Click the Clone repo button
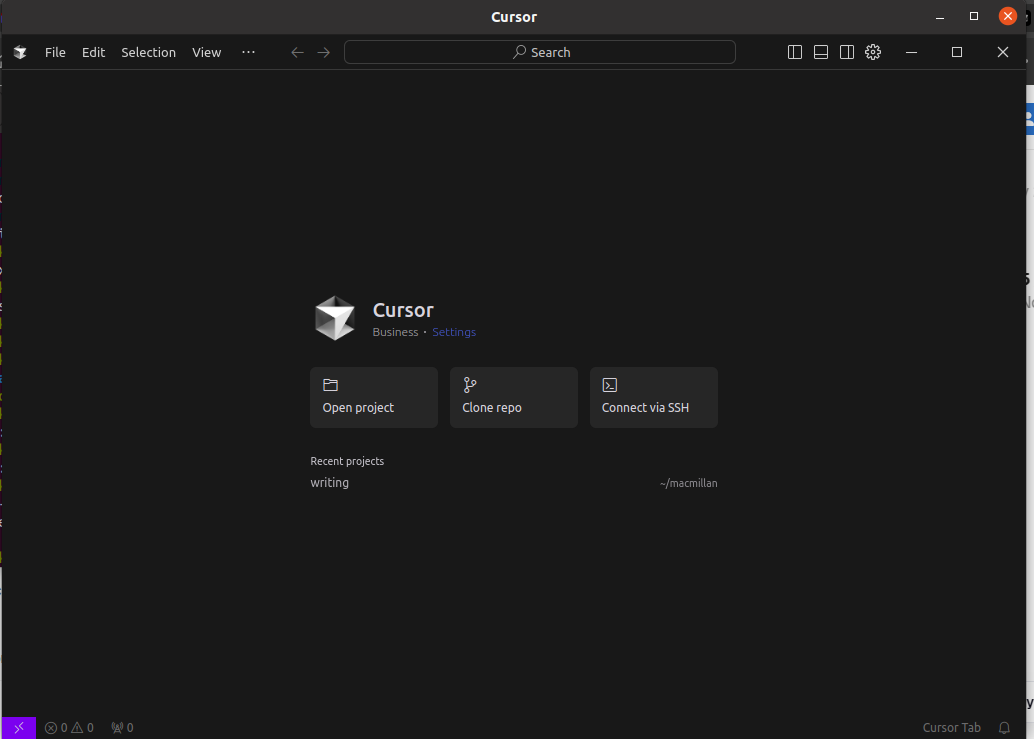 point(514,398)
